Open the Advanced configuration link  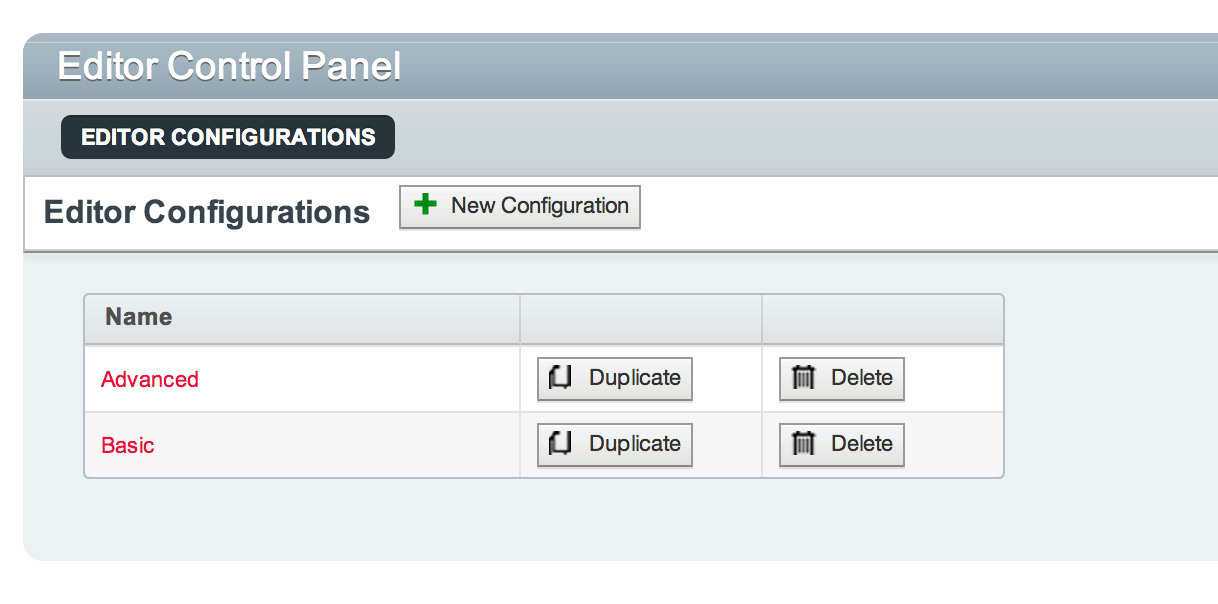point(150,379)
